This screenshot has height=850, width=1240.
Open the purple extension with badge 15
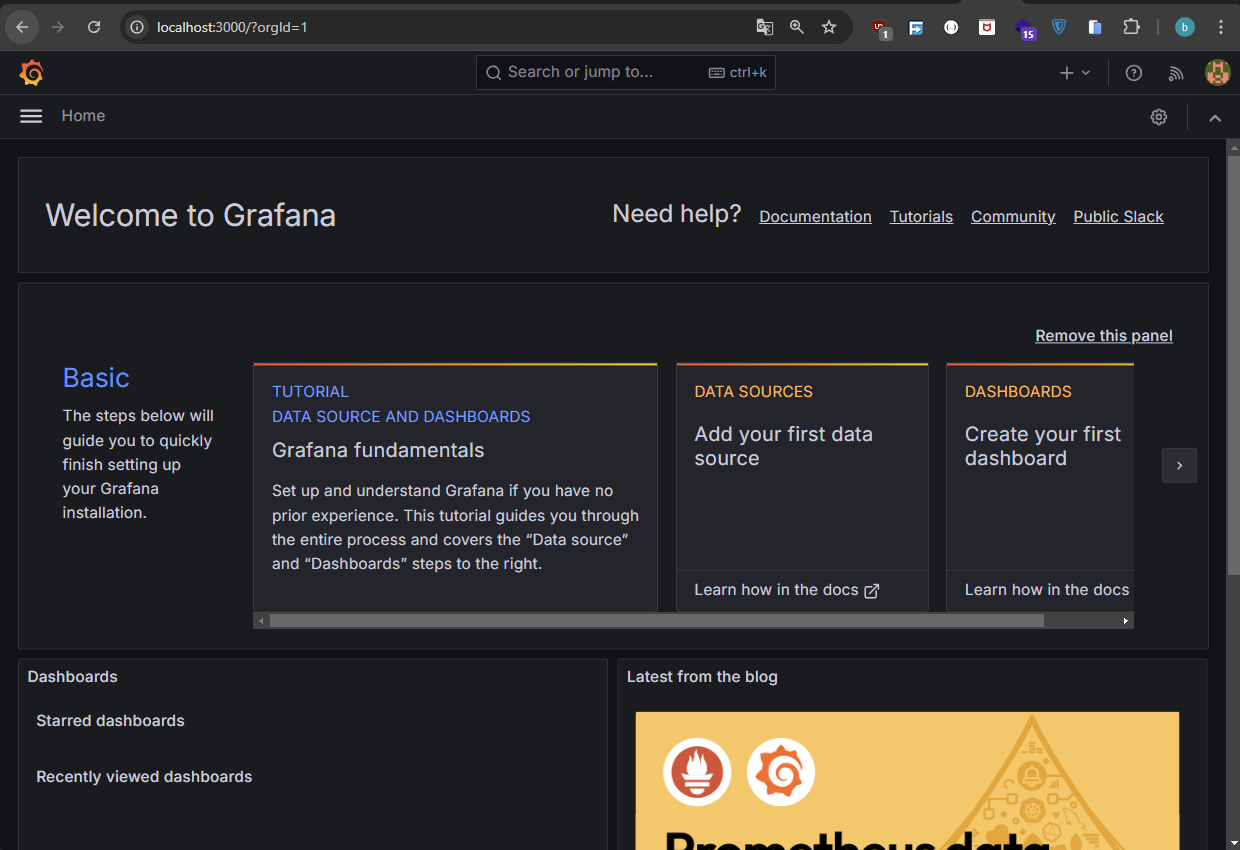tap(1025, 29)
